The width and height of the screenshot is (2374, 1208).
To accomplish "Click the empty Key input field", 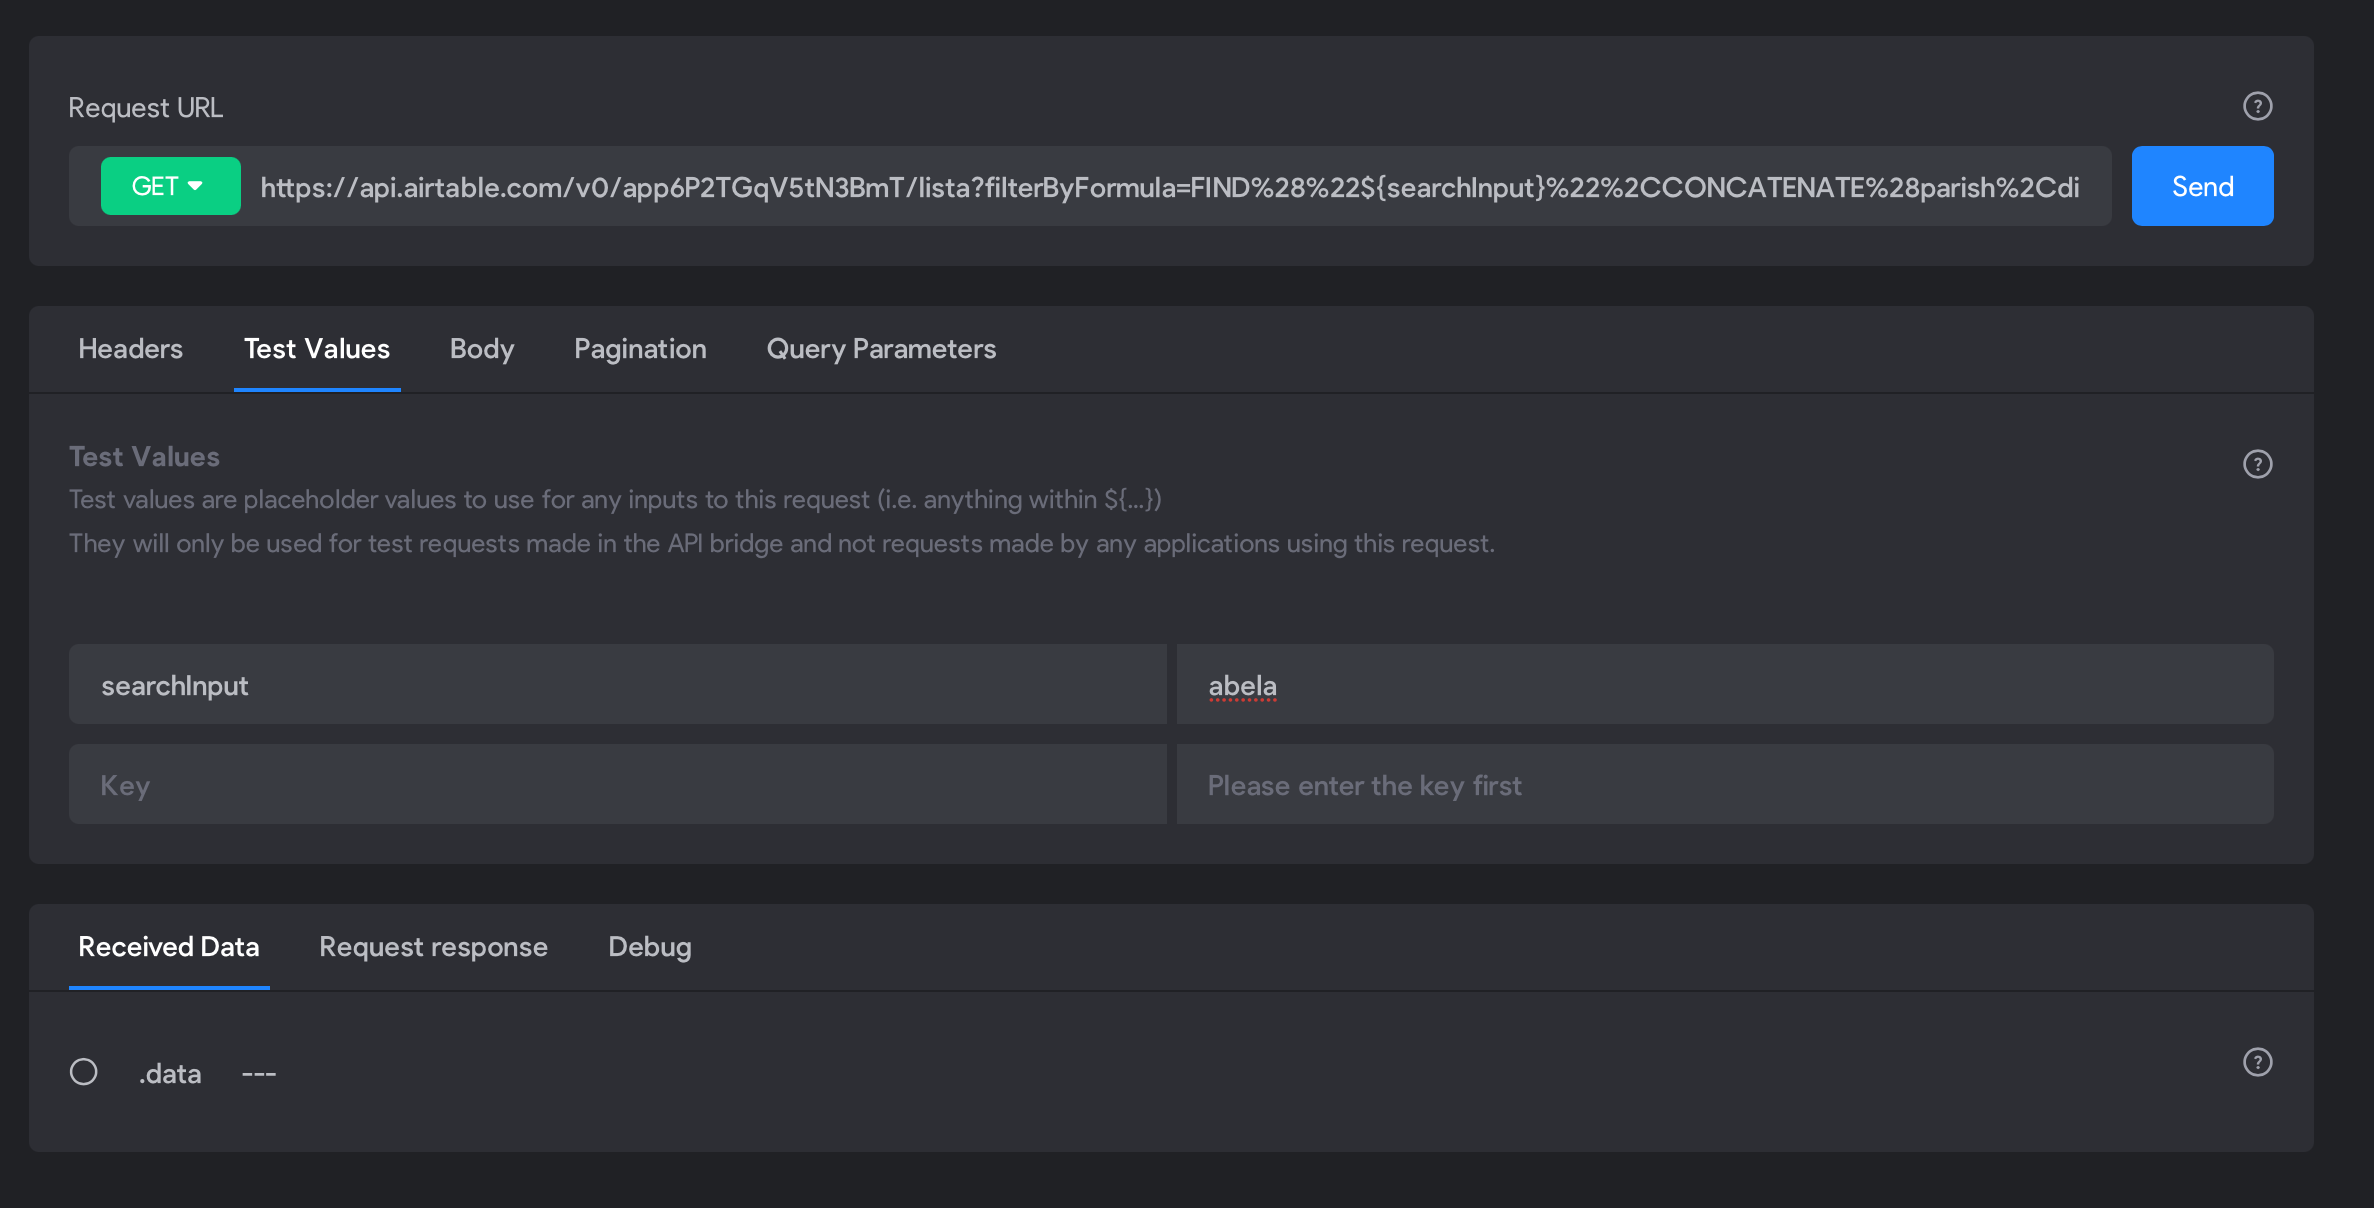I will tap(617, 785).
